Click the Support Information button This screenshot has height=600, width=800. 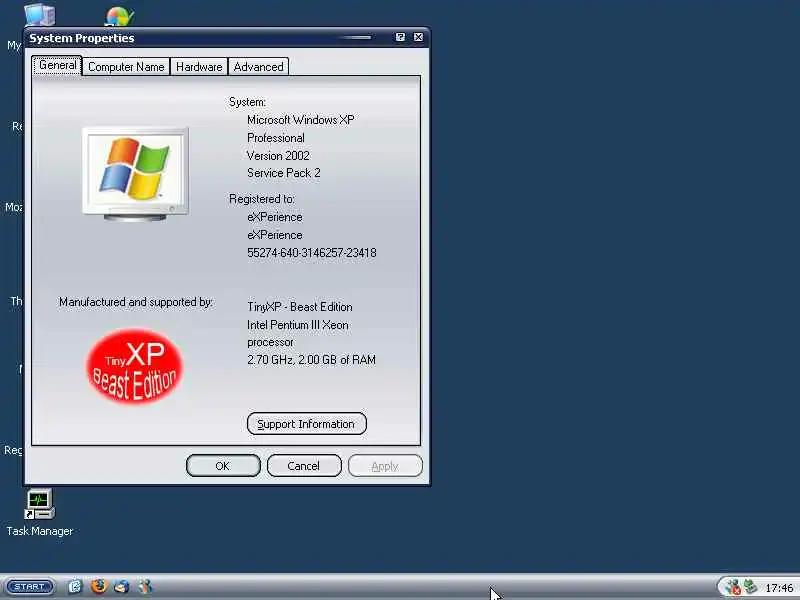point(307,424)
